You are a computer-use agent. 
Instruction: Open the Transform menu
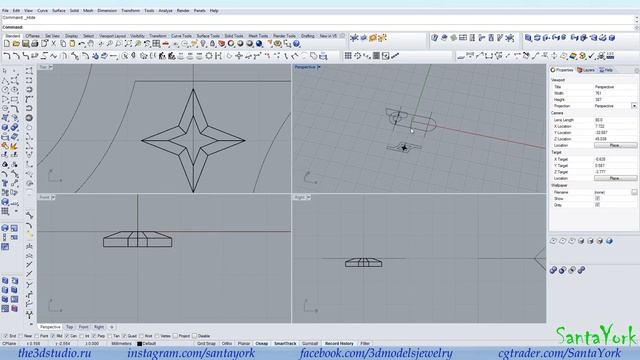click(131, 11)
